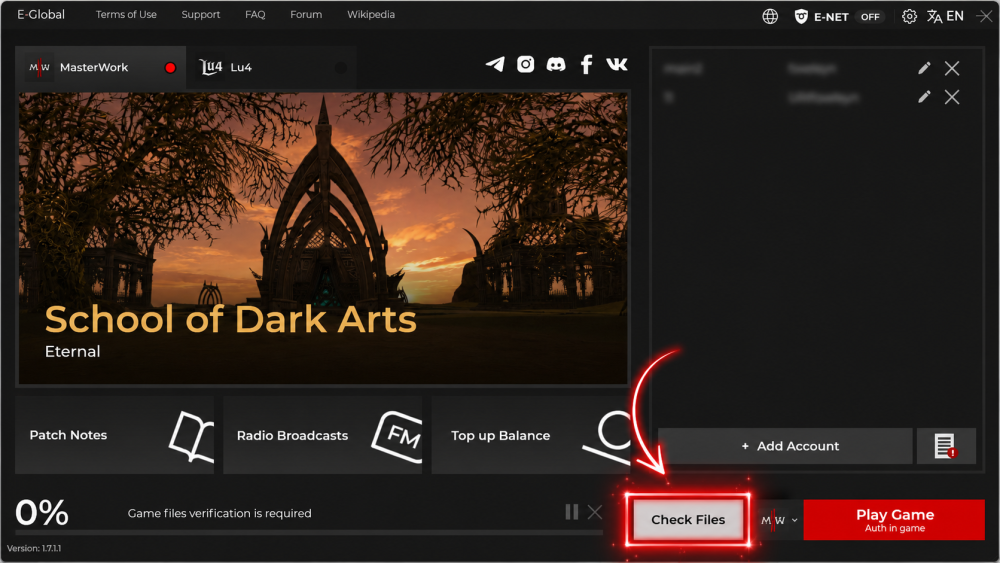Viewport: 1000px width, 563px height.
Task: Open the FAQ menu item
Action: tap(255, 14)
